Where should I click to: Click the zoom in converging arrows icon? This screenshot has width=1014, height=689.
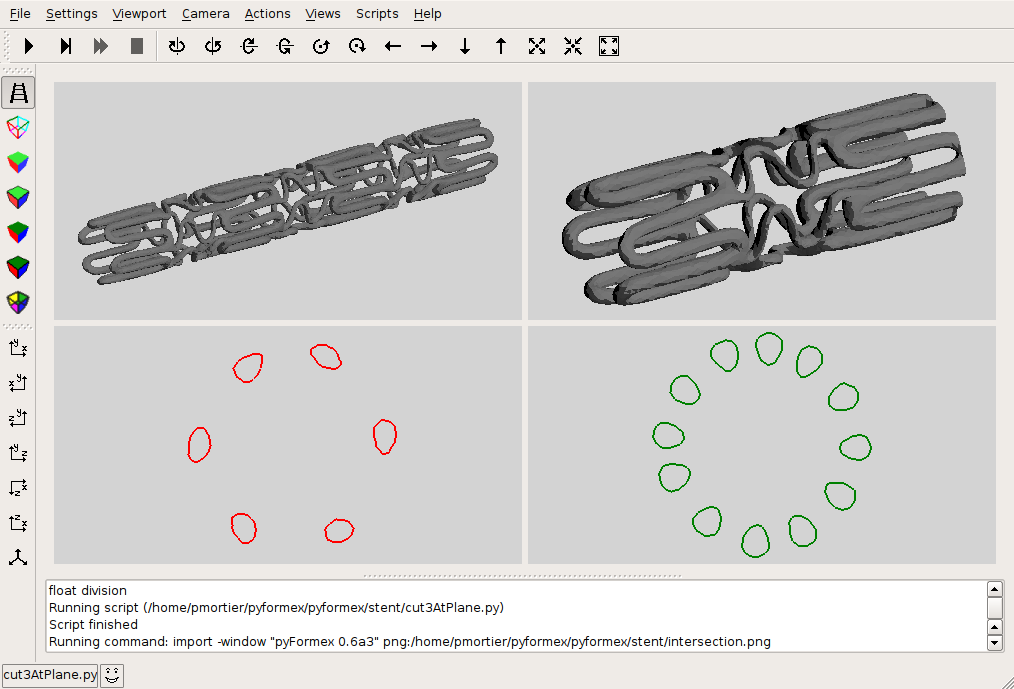(573, 46)
